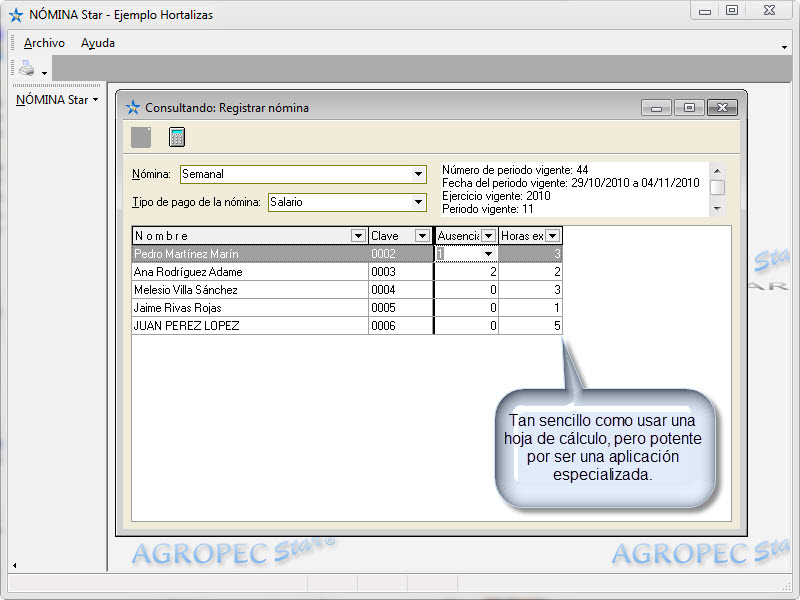800x600 pixels.
Task: Click the Clave cell 0005
Action: [x=401, y=308]
